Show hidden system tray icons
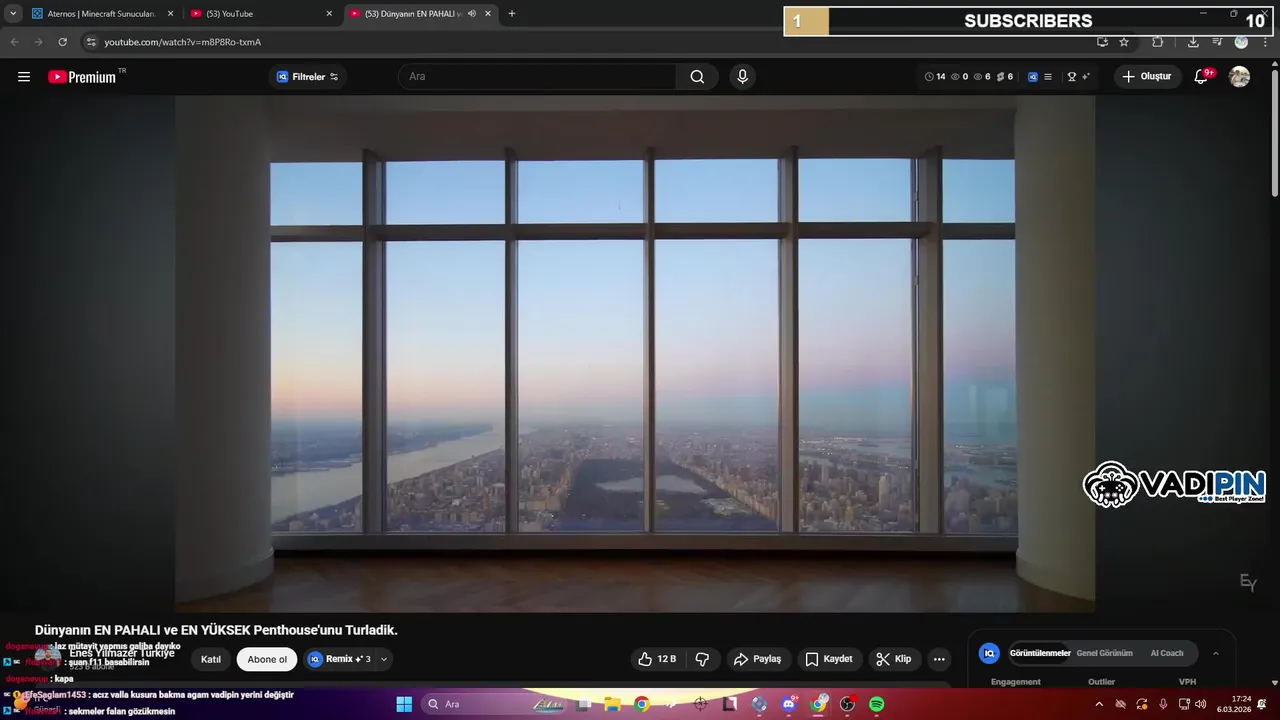The width and height of the screenshot is (1280, 720). coord(1099,704)
